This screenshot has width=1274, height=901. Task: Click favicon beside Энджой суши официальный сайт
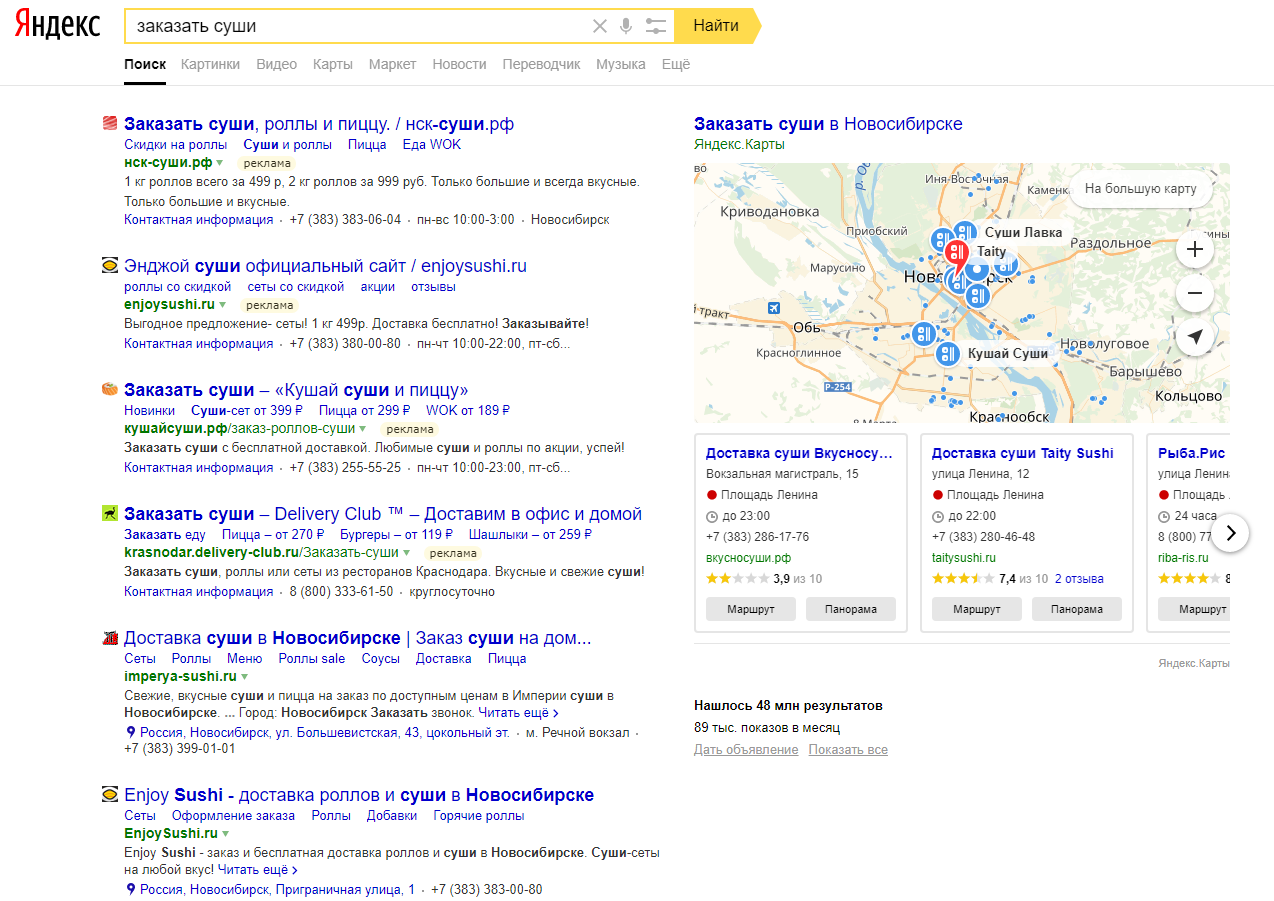tap(110, 266)
